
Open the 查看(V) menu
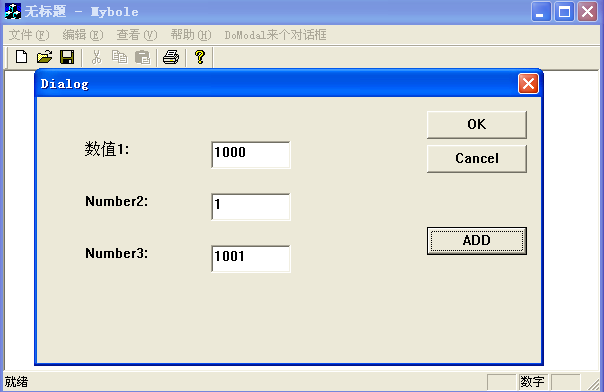pos(137,35)
